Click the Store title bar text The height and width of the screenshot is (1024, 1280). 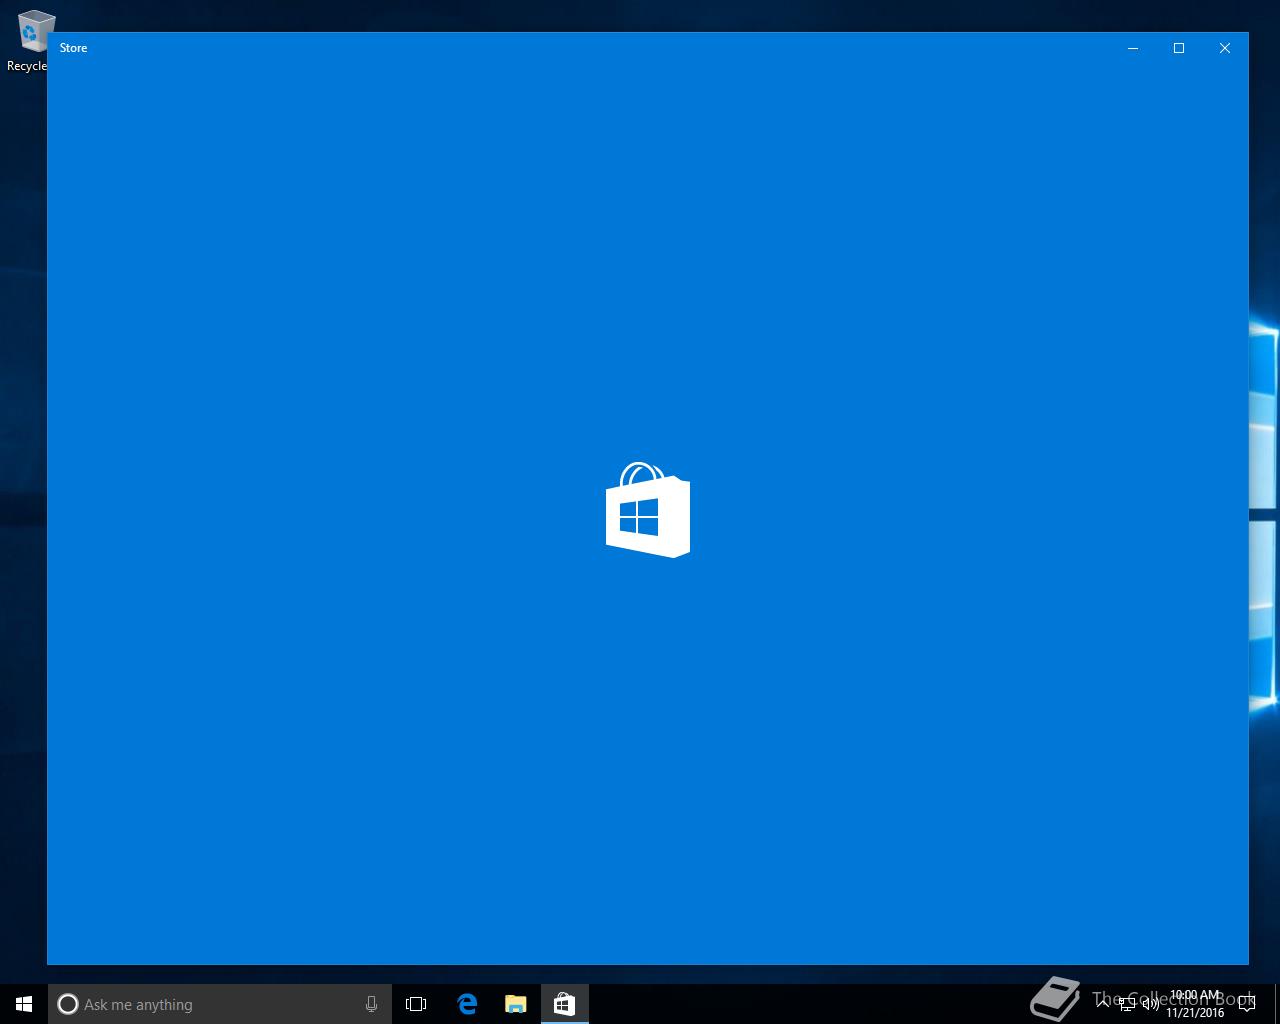pos(73,48)
